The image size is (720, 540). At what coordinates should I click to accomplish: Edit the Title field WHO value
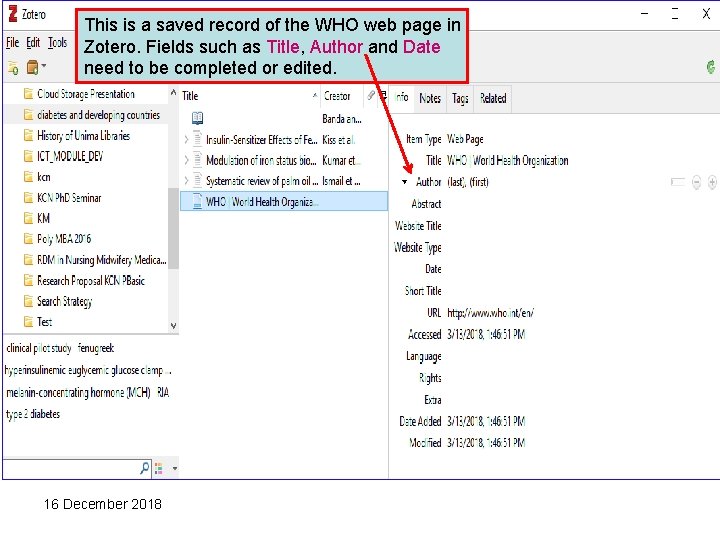click(507, 160)
